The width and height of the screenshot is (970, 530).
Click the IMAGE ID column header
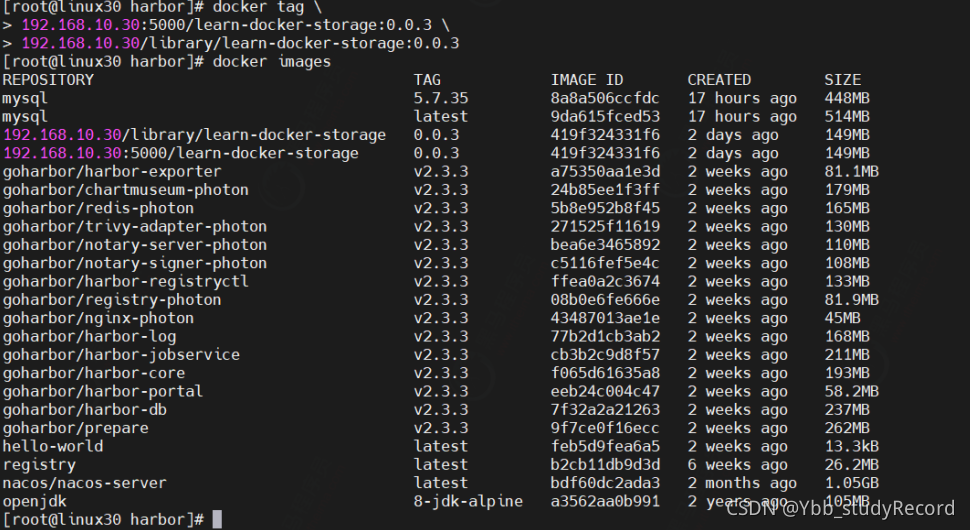click(x=587, y=80)
